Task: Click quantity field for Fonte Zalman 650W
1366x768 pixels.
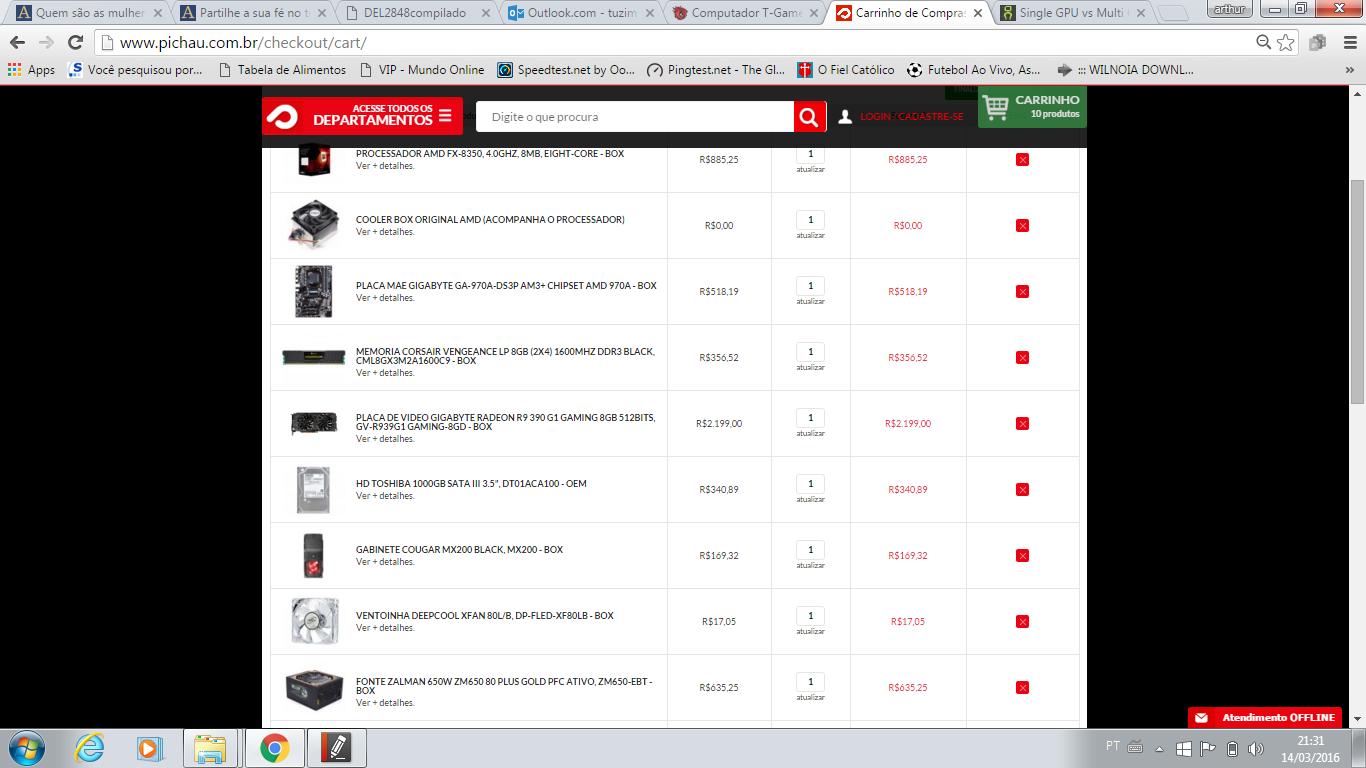Action: coord(810,682)
